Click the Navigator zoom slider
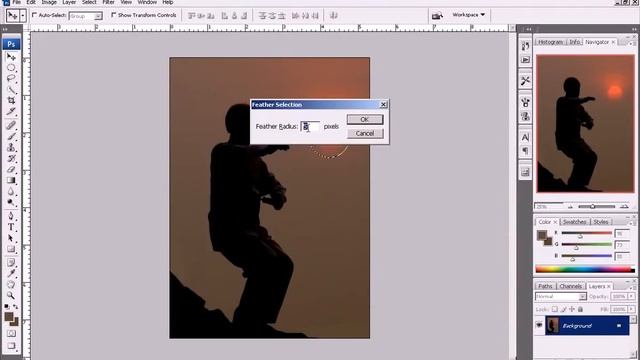 point(597,207)
